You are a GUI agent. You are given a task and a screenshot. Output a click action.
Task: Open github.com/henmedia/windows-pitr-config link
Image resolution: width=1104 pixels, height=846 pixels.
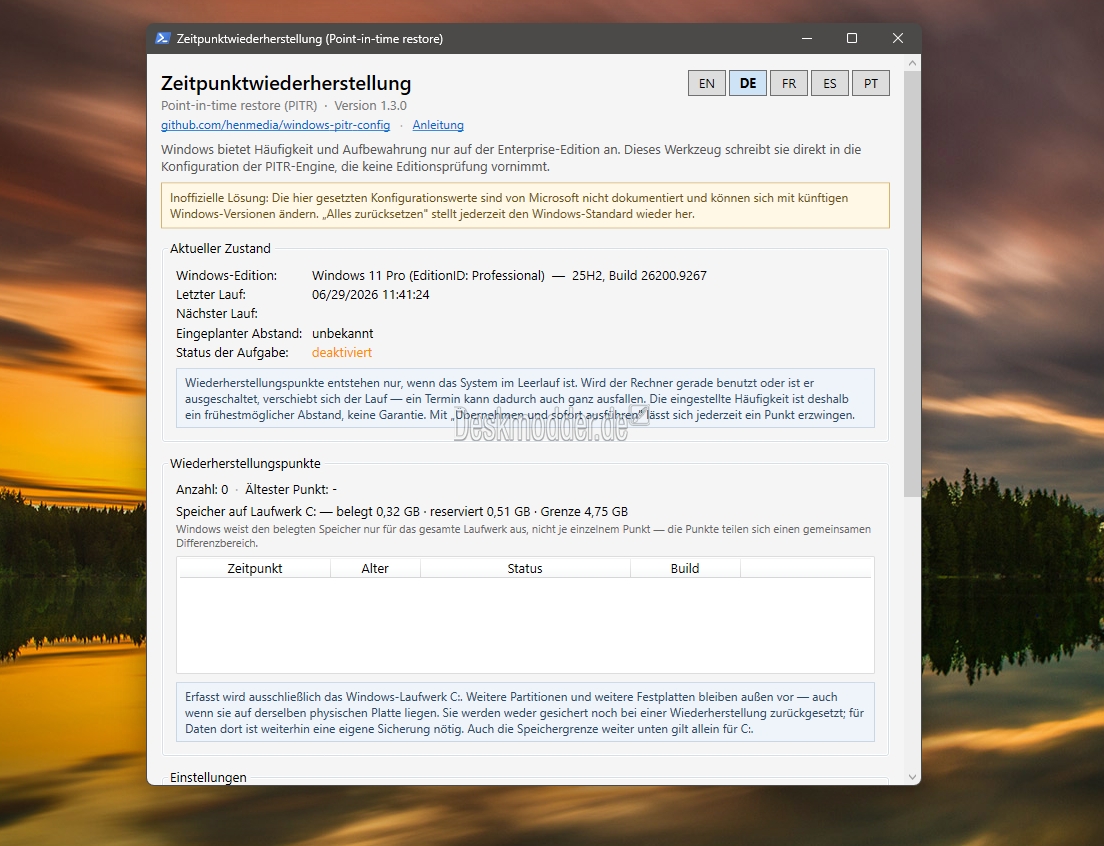(x=275, y=125)
